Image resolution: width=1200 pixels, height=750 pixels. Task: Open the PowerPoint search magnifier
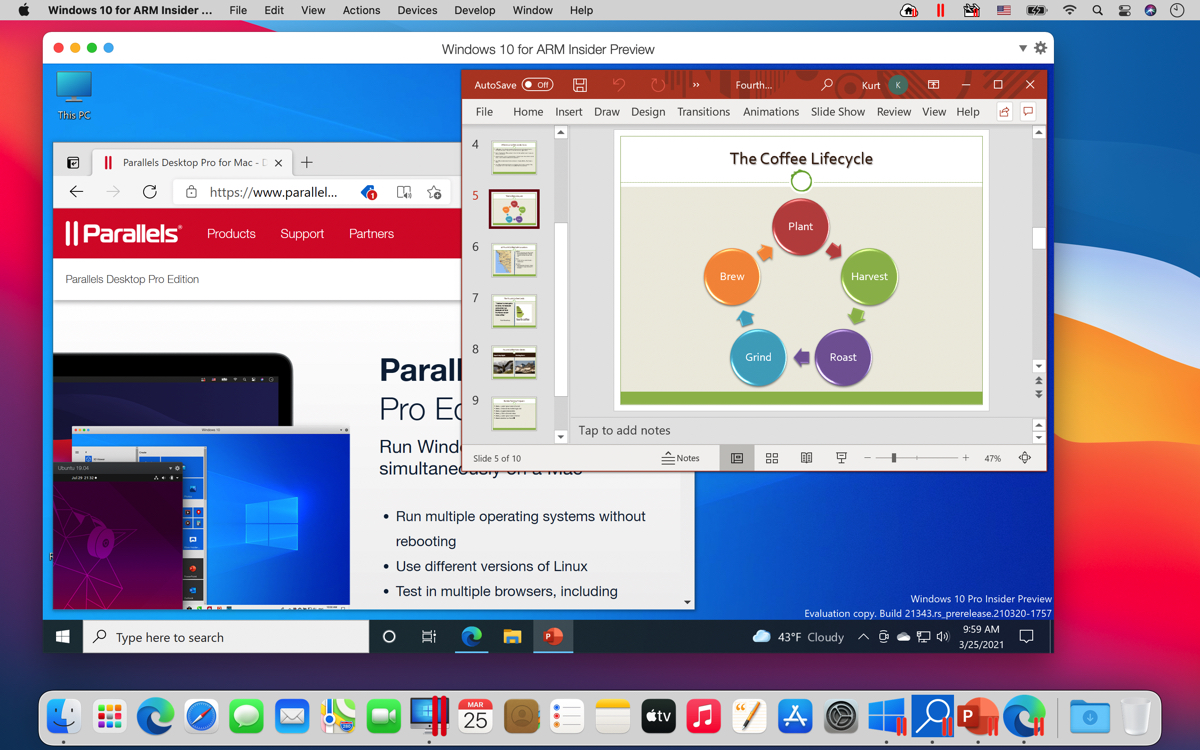click(x=827, y=85)
